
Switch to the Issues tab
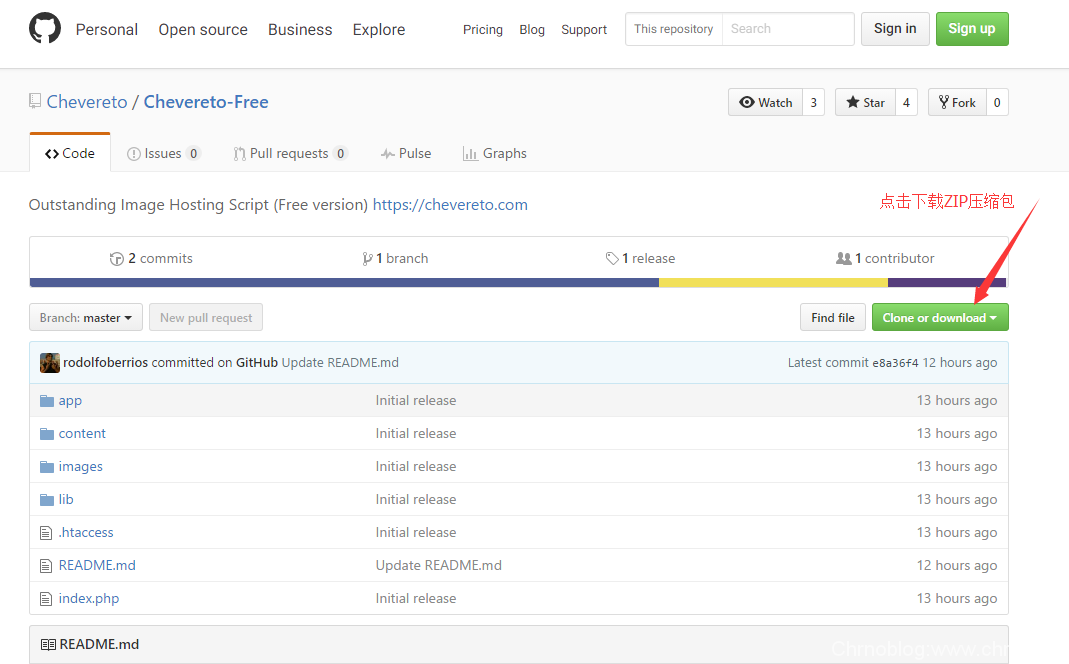pyautogui.click(x=162, y=153)
